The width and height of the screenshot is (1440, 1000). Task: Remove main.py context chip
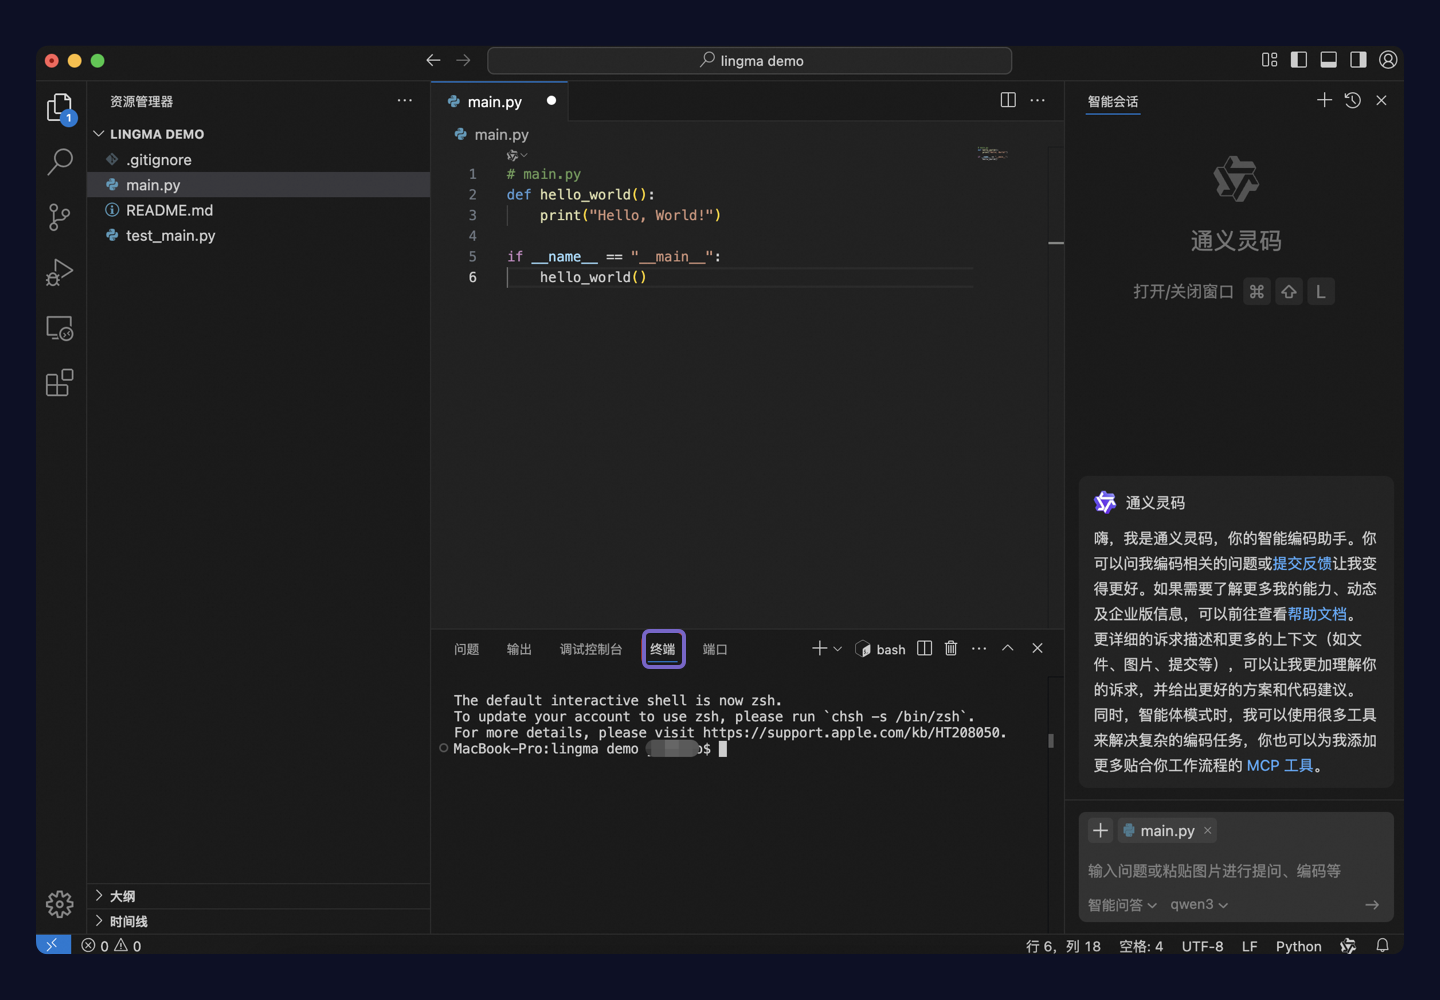click(x=1208, y=830)
